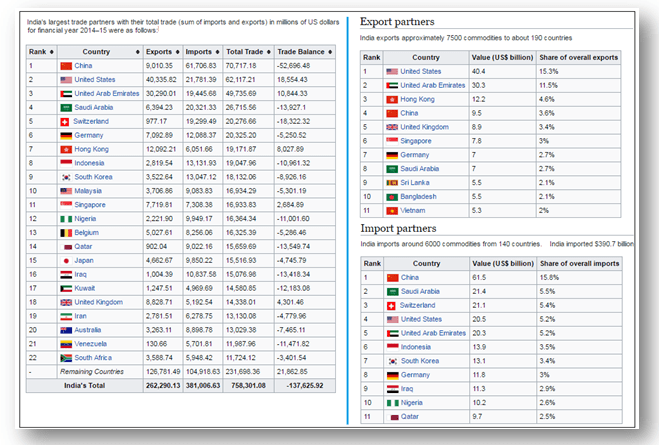Screen dimensions: 659x445
Task: Click the Australia flag icon
Action: [66, 328]
